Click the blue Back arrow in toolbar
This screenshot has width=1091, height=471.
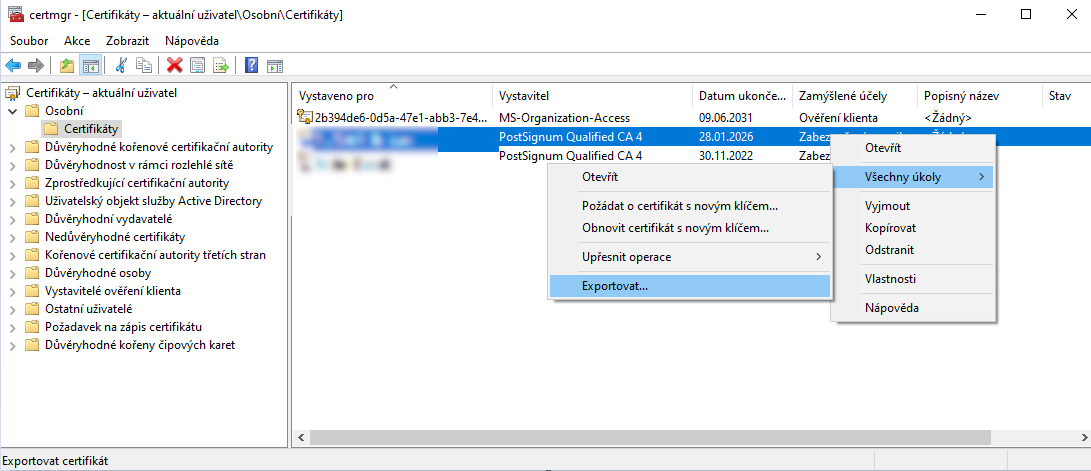pyautogui.click(x=13, y=65)
